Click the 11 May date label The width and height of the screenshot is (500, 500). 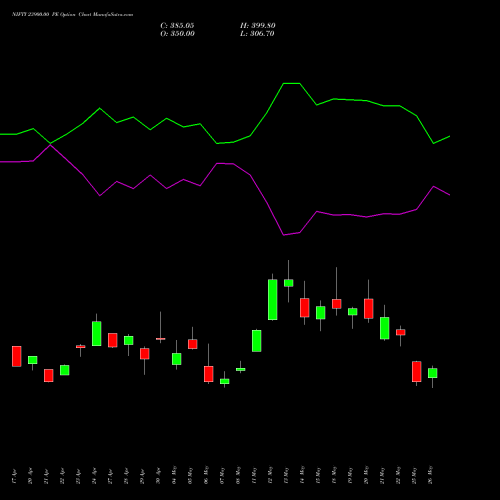pos(254,475)
